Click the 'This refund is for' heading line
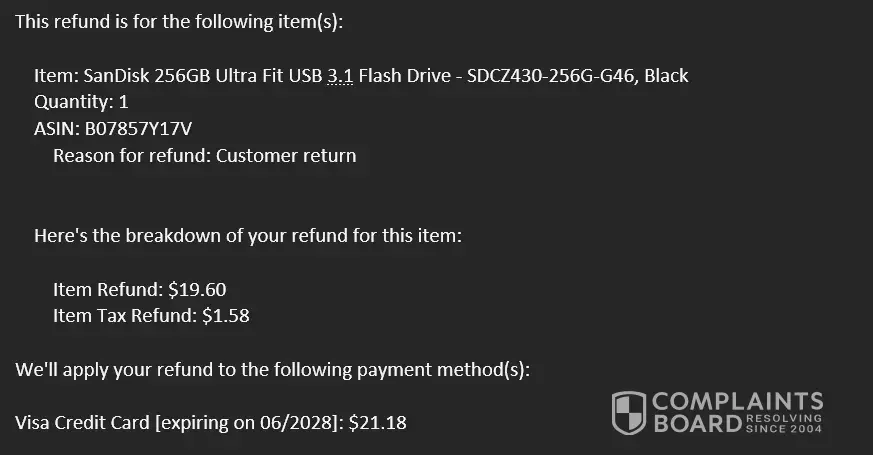873x455 pixels. 179,21
